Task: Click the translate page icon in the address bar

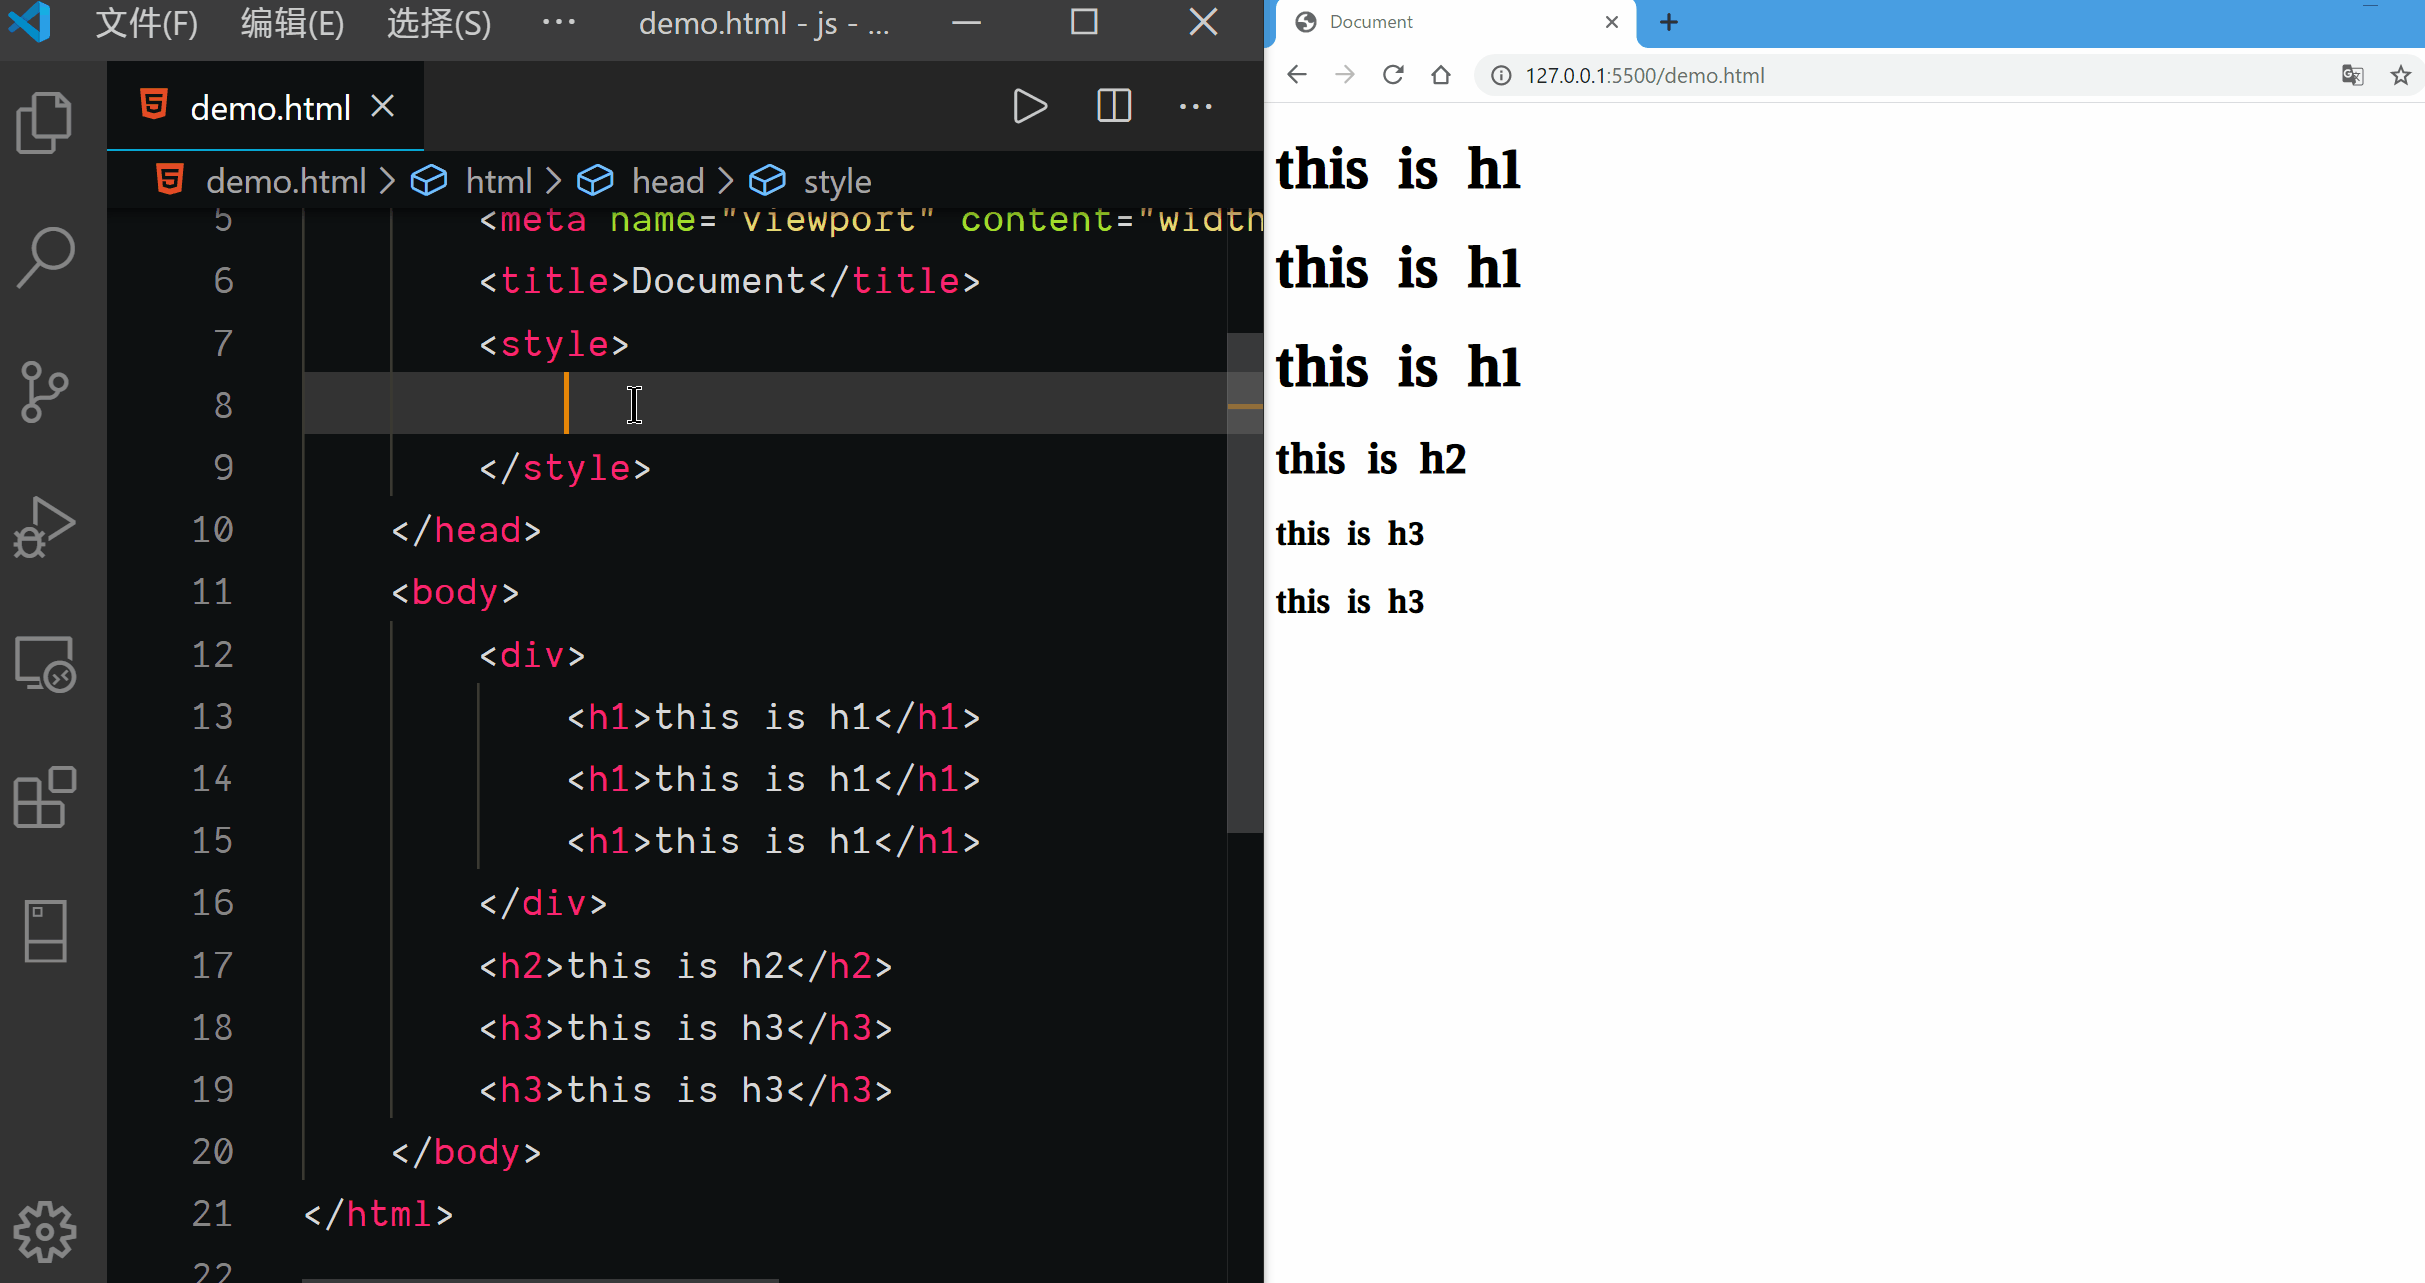Action: [x=2352, y=76]
